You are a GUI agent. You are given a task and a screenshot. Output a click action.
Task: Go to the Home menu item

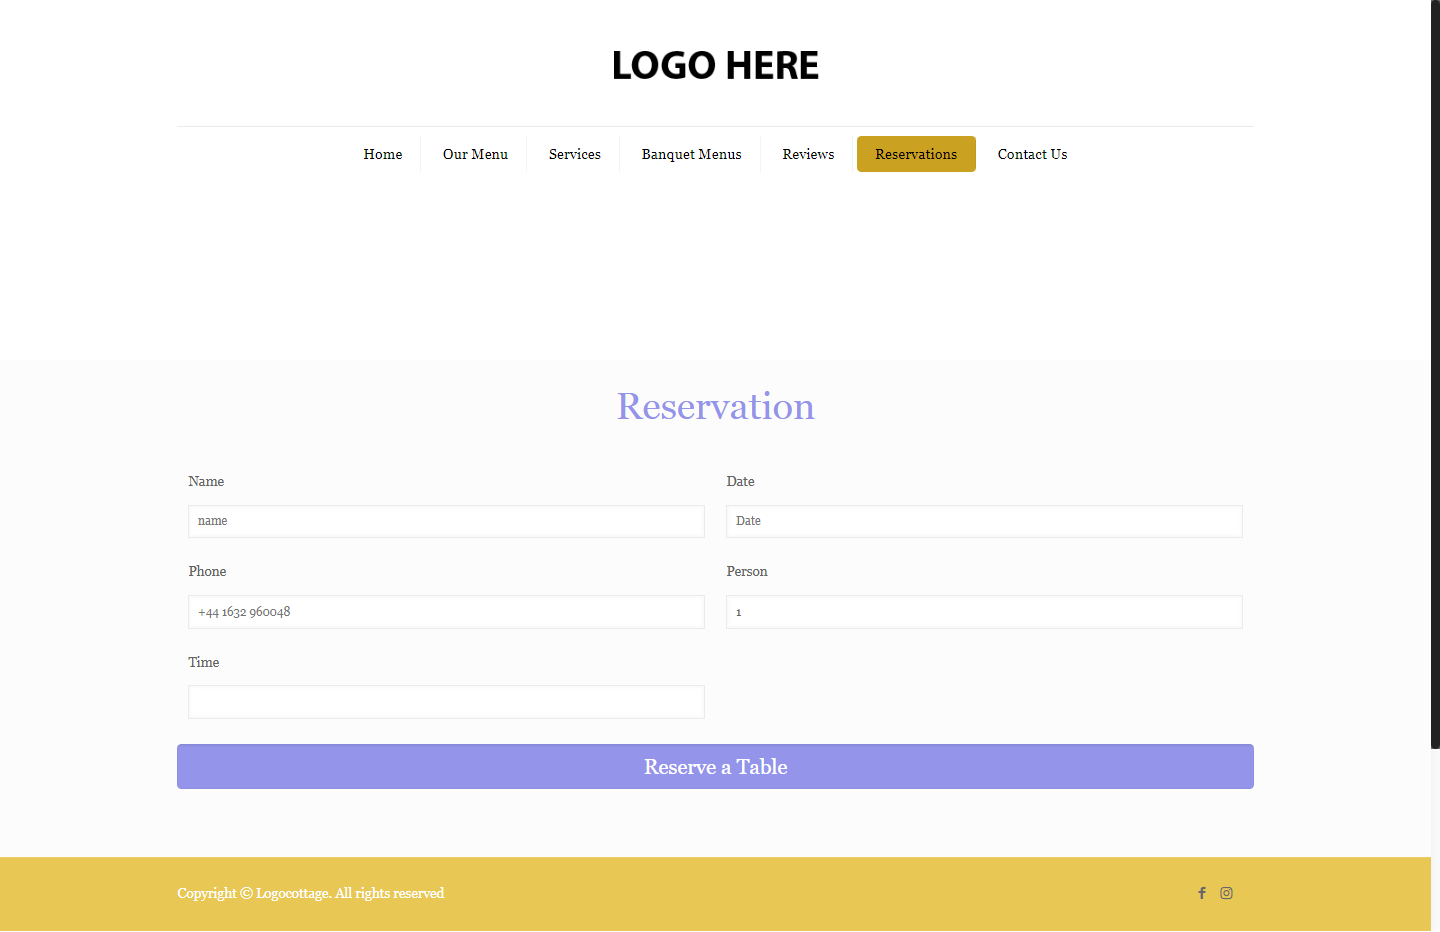tap(383, 154)
